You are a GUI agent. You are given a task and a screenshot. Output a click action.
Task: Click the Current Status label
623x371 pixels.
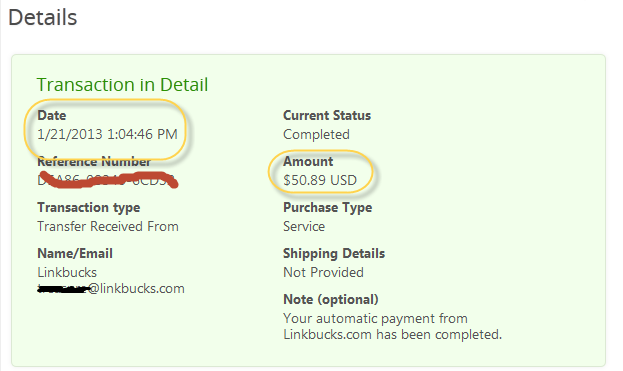click(x=327, y=115)
